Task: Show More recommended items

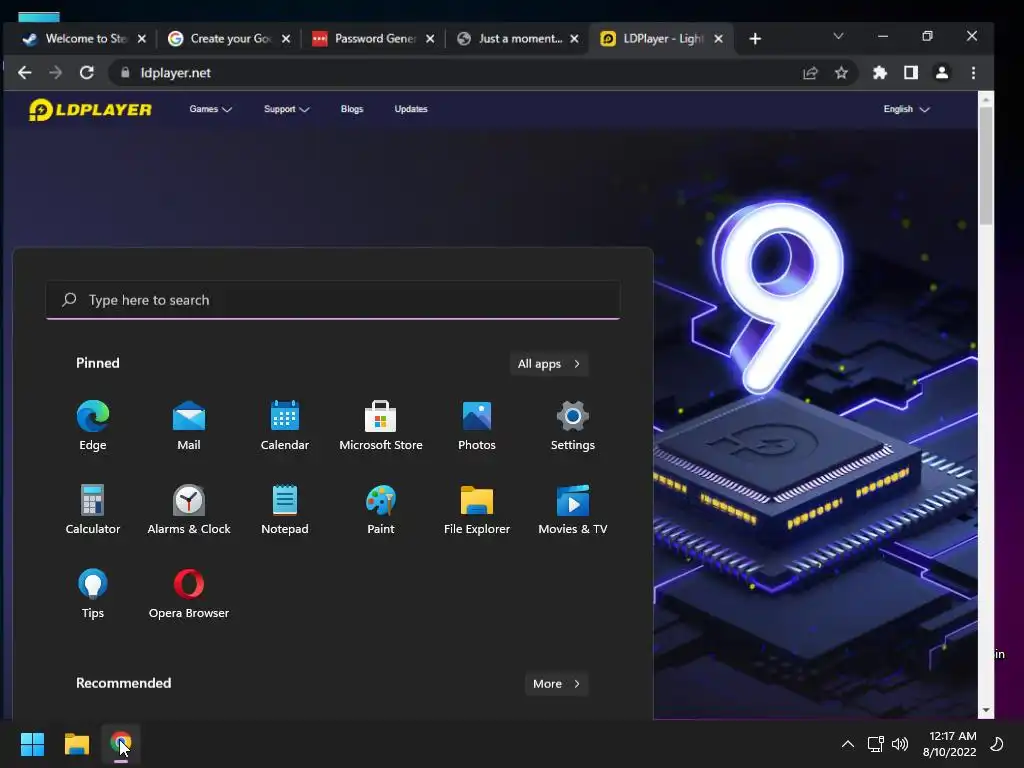Action: point(556,684)
